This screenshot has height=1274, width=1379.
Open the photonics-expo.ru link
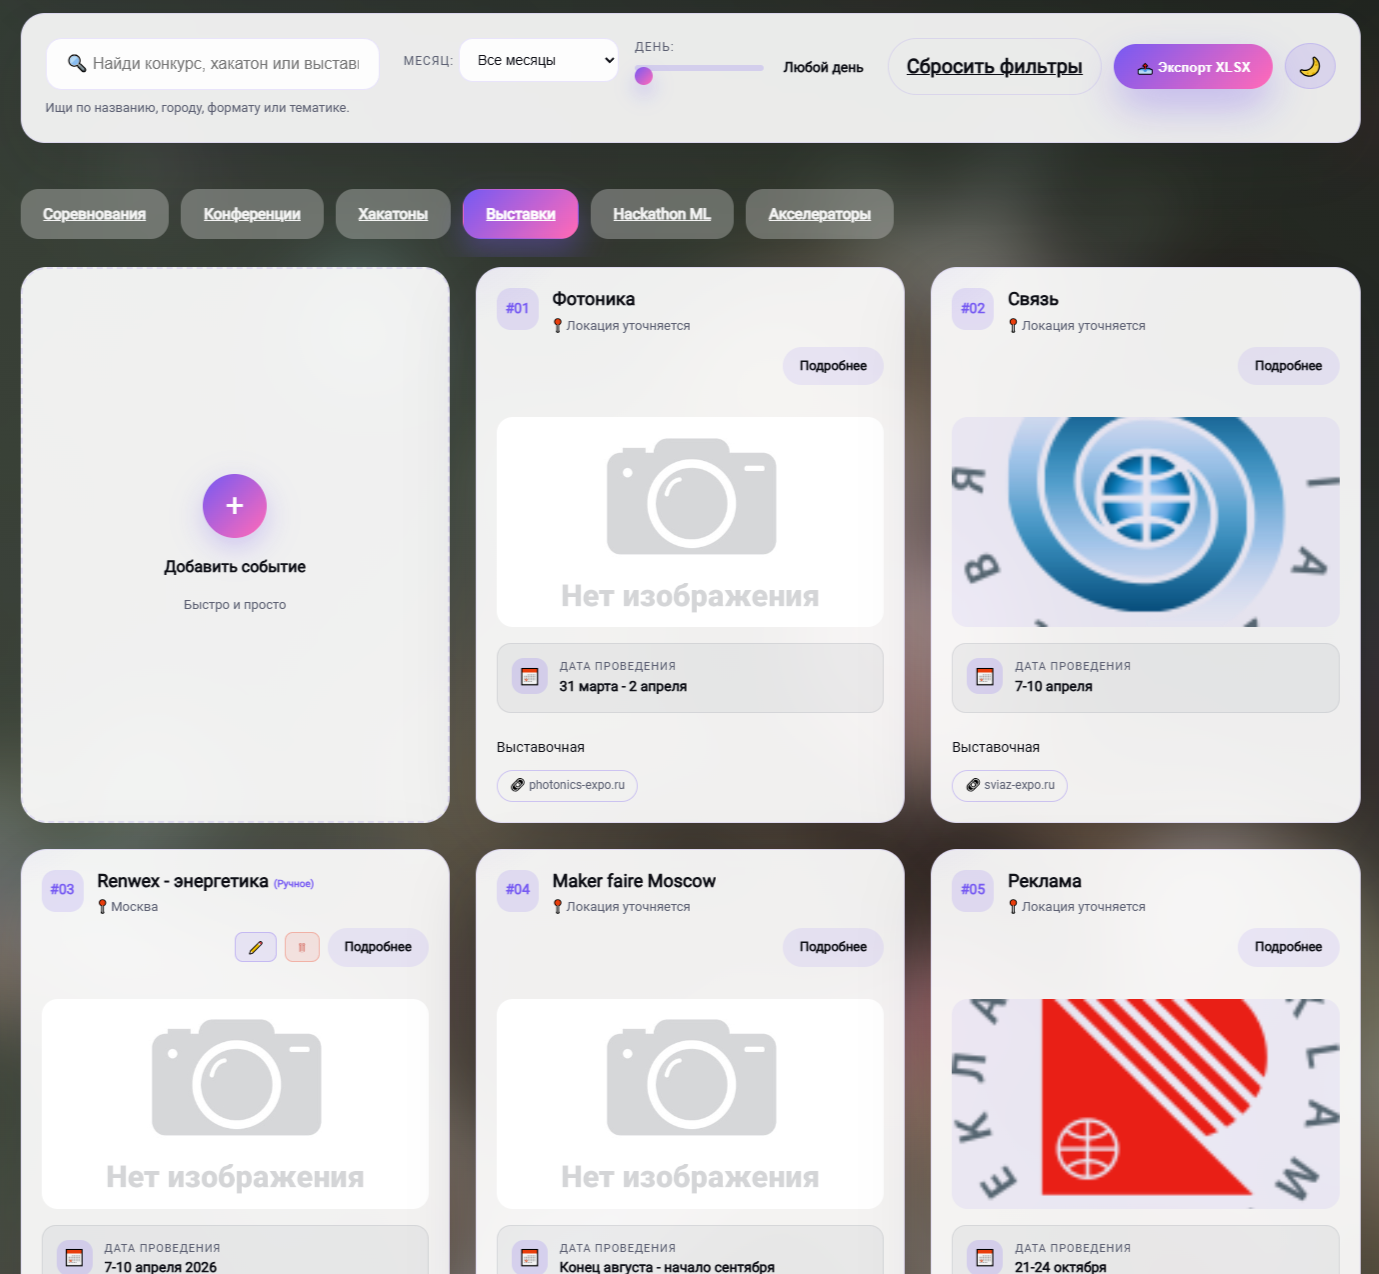567,785
